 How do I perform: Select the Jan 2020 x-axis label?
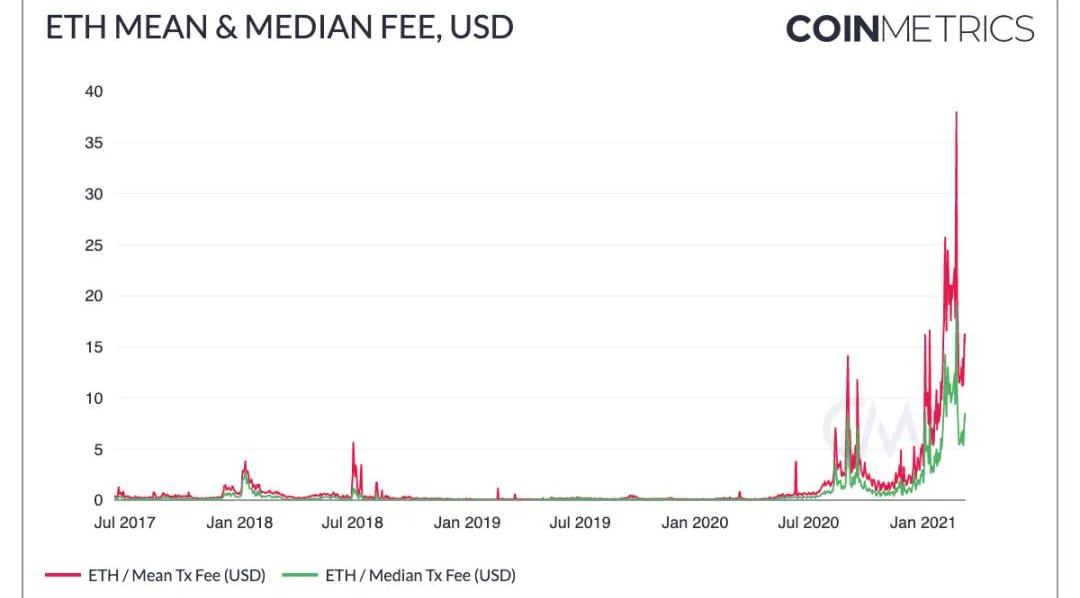click(x=695, y=522)
